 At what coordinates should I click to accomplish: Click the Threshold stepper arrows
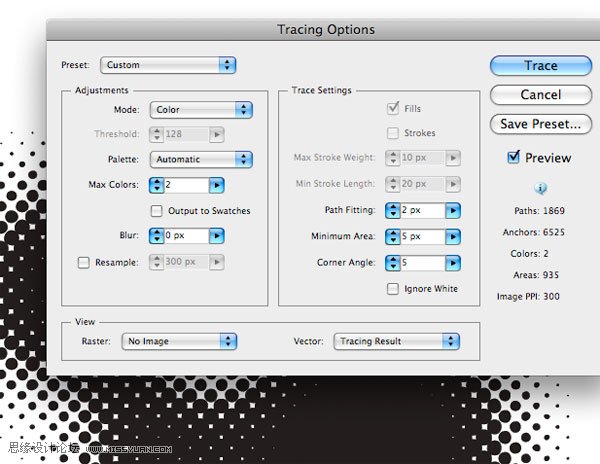[156, 135]
